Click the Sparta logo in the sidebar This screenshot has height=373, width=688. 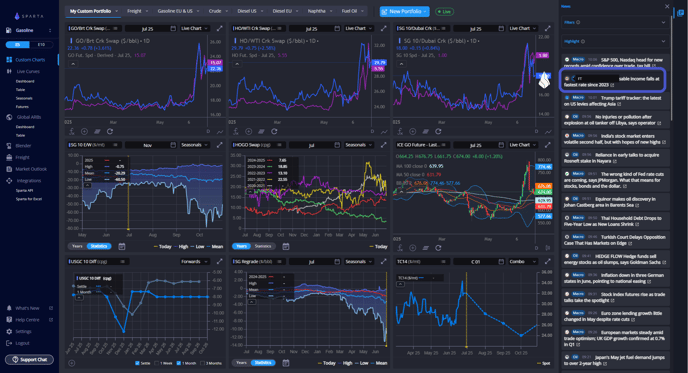(29, 16)
